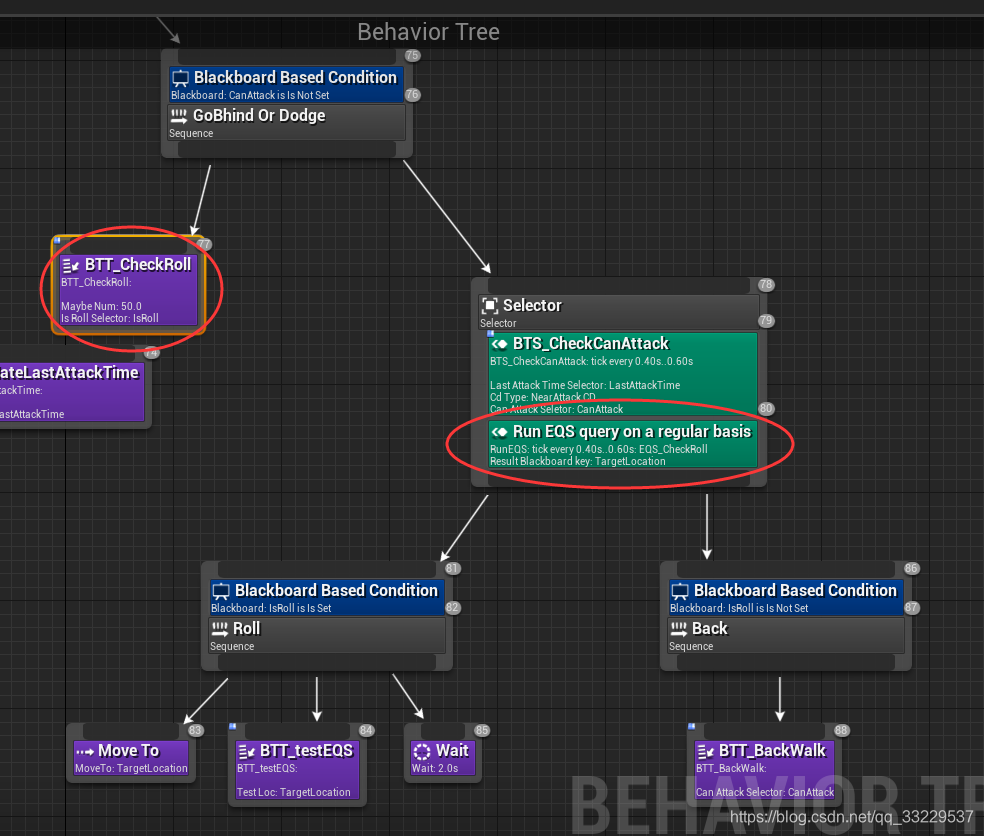984x836 pixels.
Task: Click the Back sequence icon
Action: pyautogui.click(x=679, y=629)
